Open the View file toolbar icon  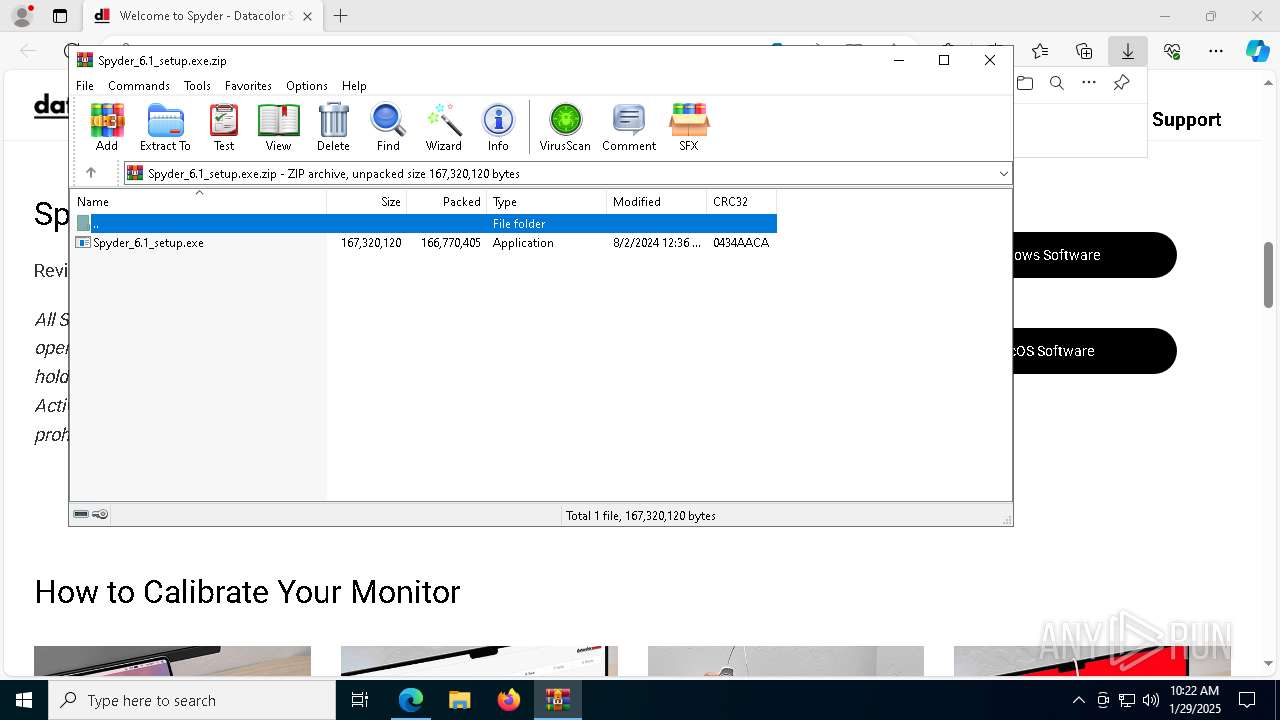pyautogui.click(x=278, y=127)
